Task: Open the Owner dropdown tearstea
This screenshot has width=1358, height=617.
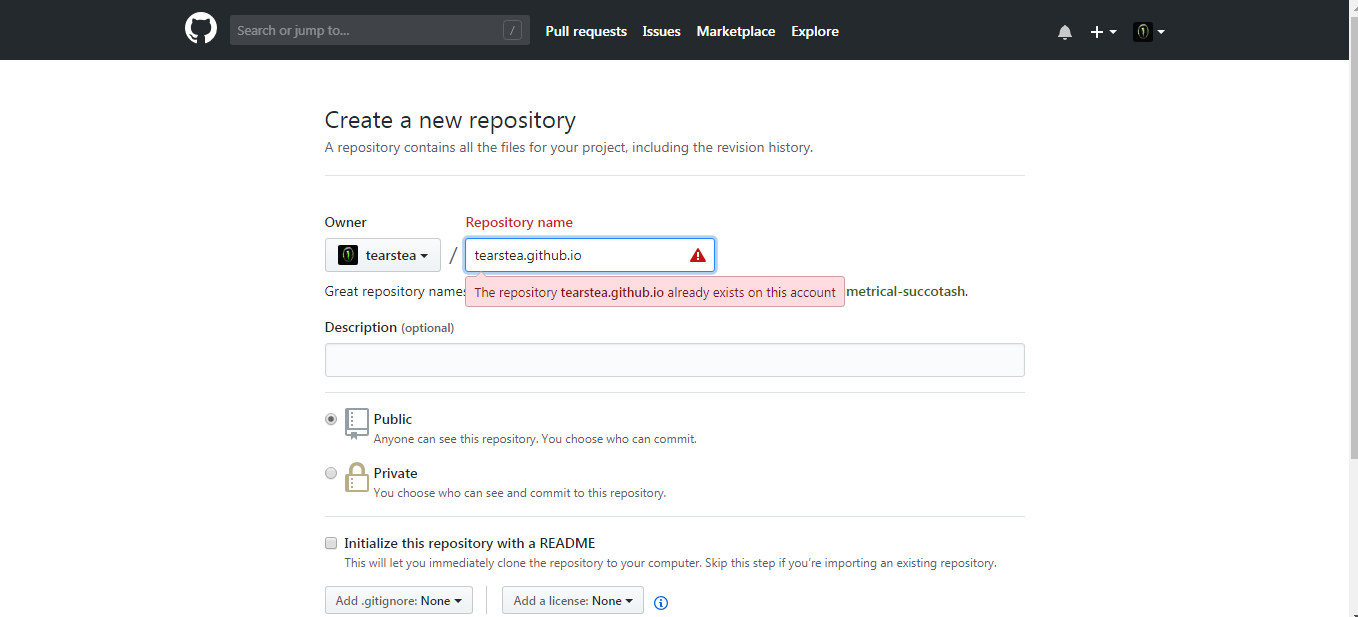Action: tap(383, 255)
